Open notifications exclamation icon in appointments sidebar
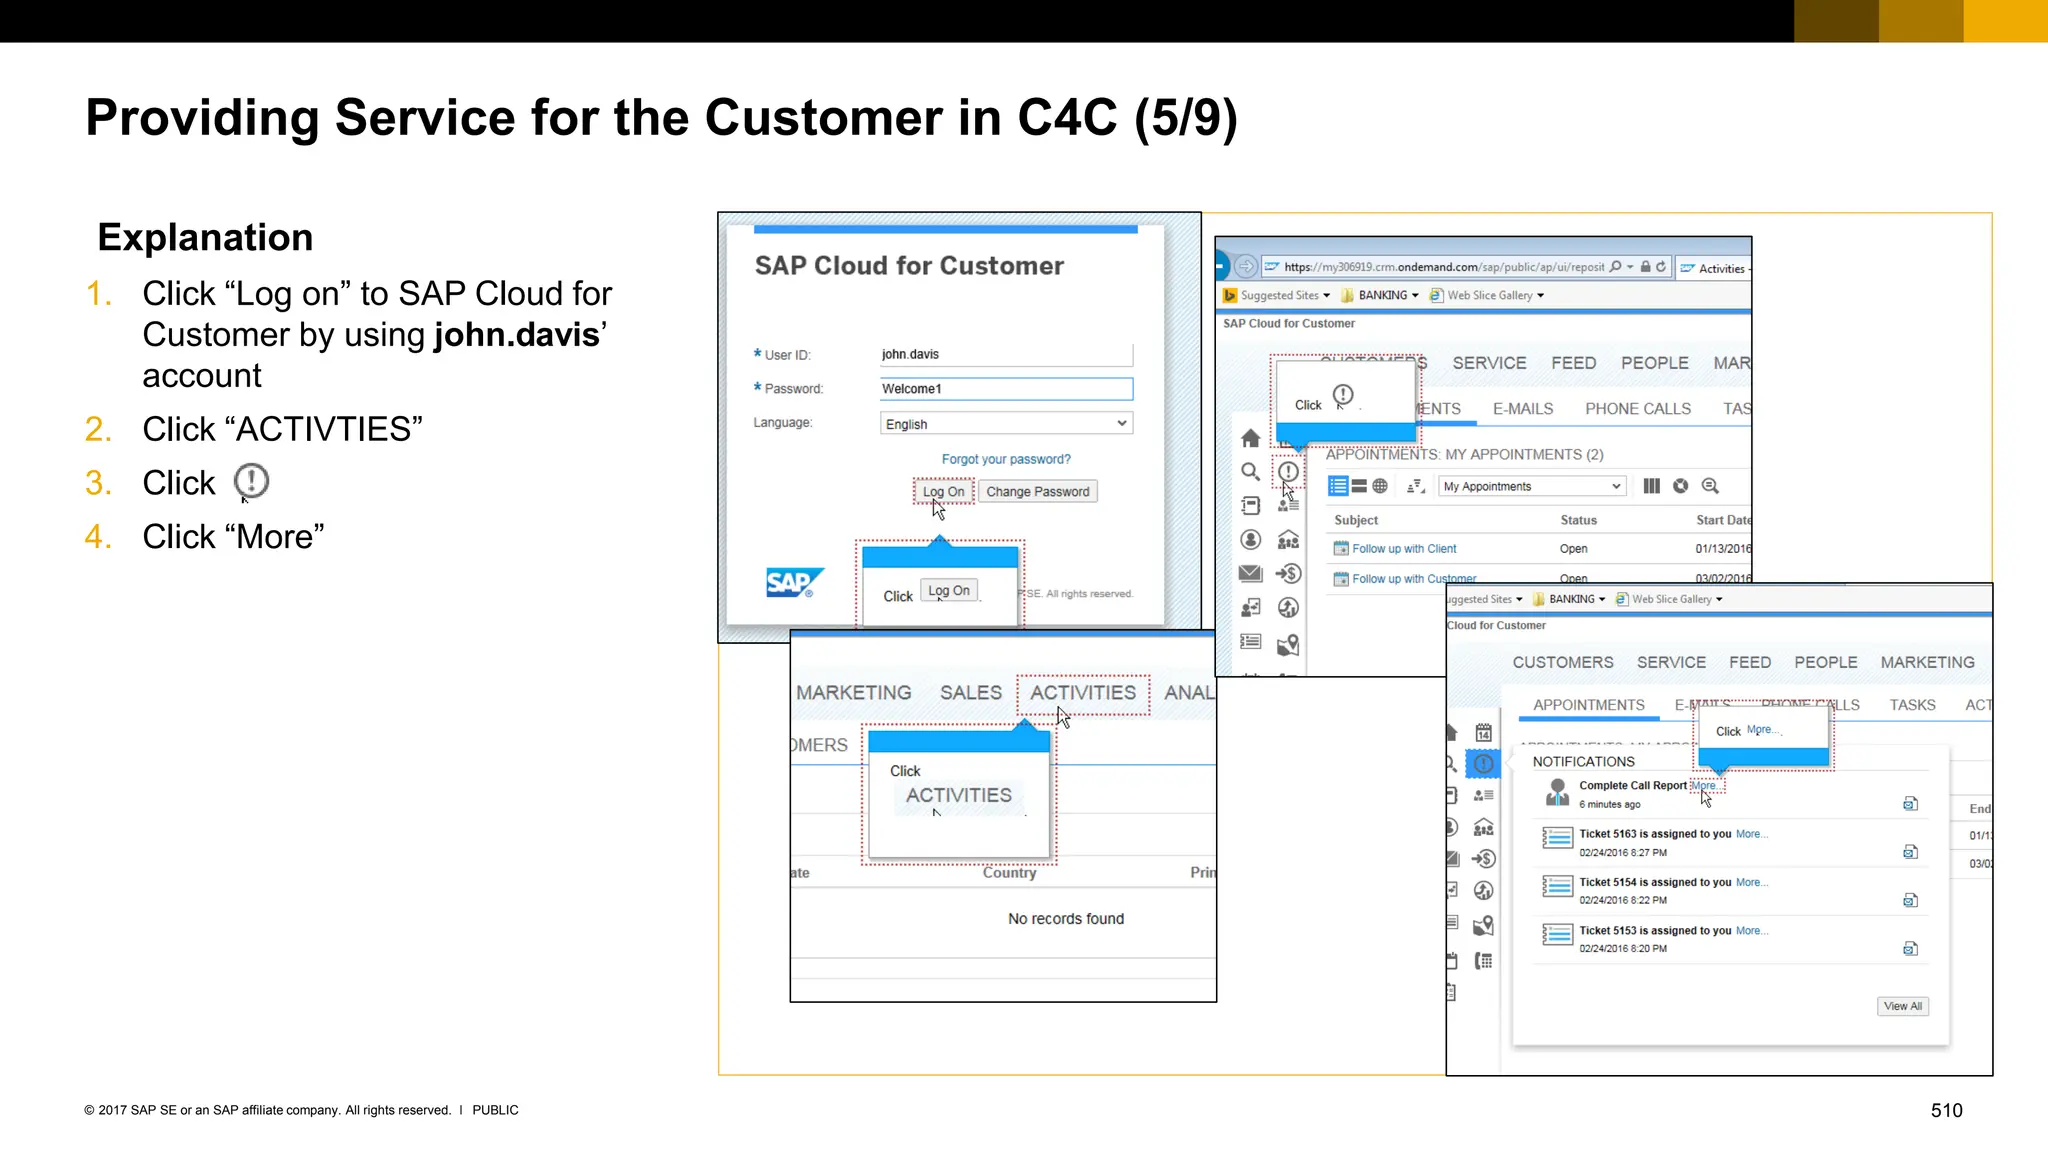The width and height of the screenshot is (2048, 1152). pyautogui.click(x=1288, y=471)
